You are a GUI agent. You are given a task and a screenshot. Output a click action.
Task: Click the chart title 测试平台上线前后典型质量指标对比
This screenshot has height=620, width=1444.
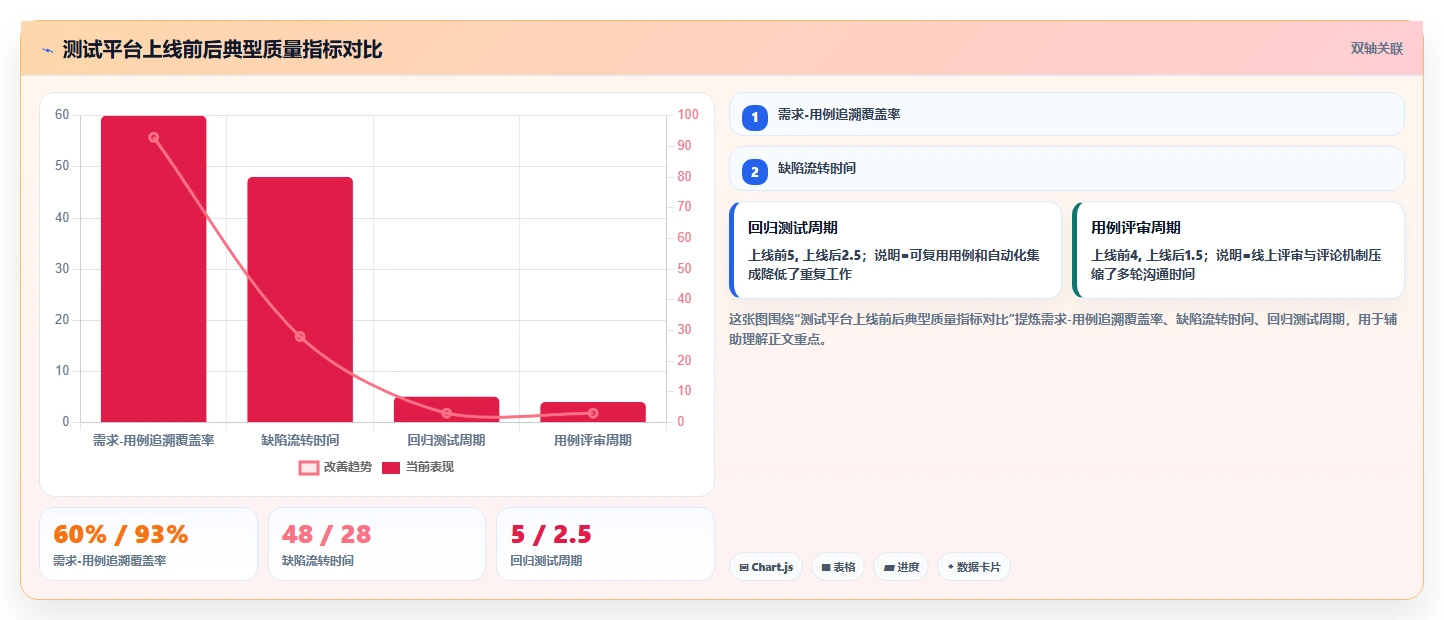coord(222,50)
